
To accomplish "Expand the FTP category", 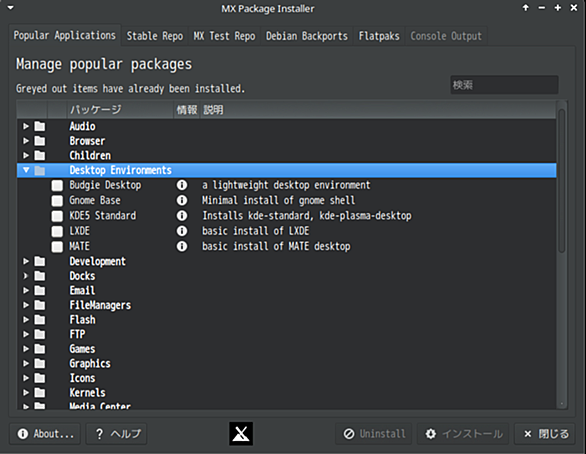I will [x=26, y=334].
